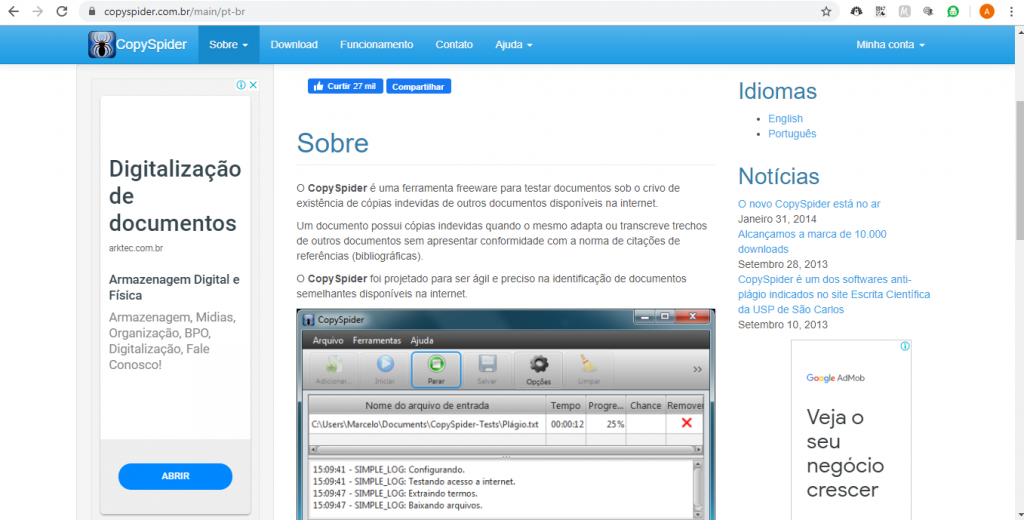This screenshot has height=520, width=1024.
Task: Bookmark this page with the star icon
Action: [x=826, y=11]
